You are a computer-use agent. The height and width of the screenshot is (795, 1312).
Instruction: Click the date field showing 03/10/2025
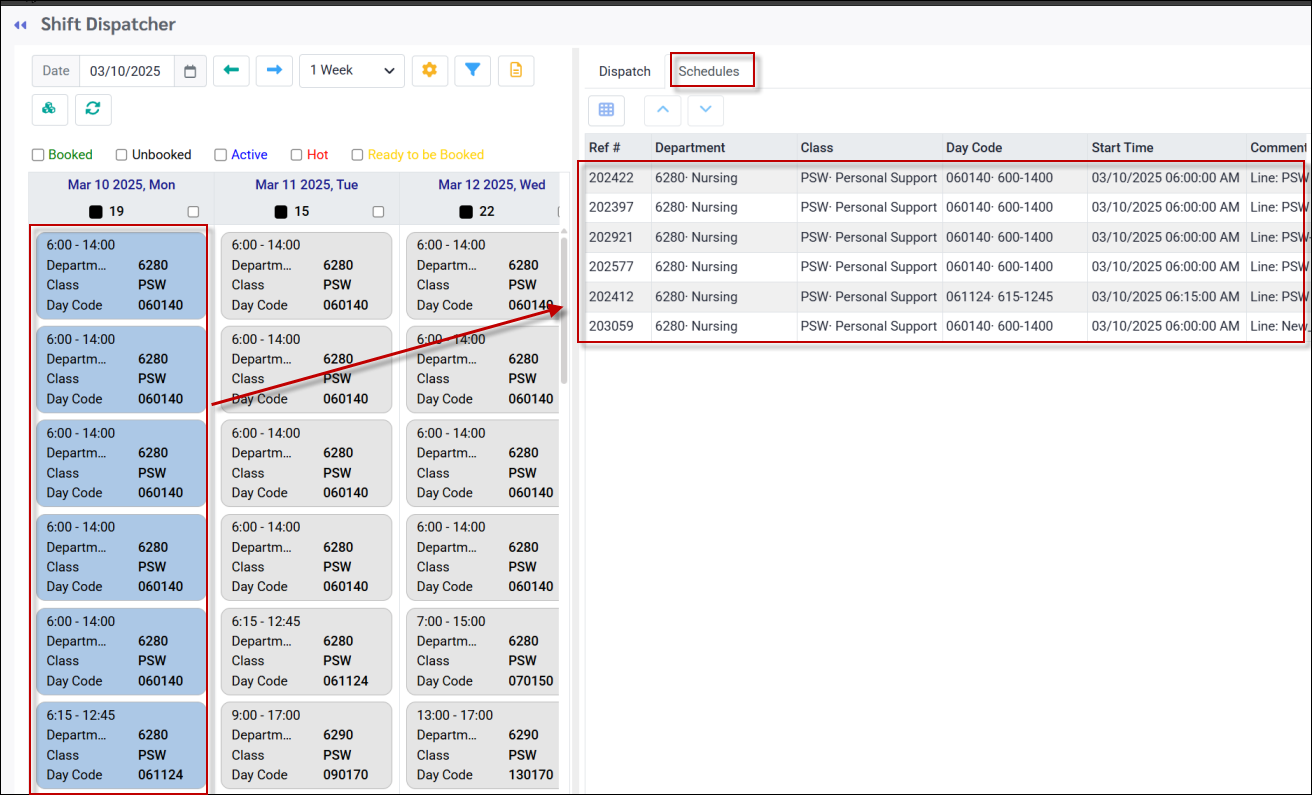coord(126,71)
